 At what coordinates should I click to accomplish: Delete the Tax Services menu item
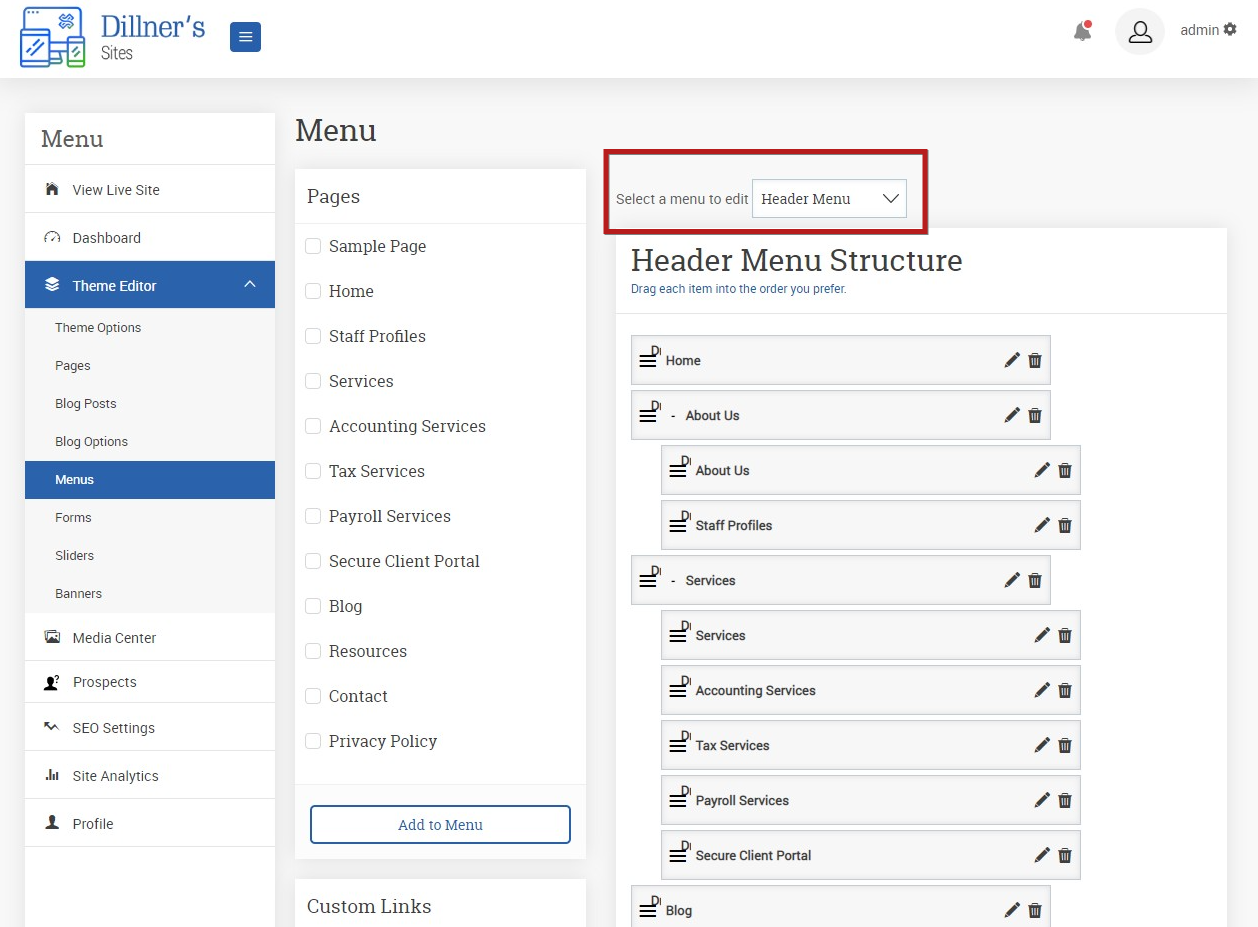point(1065,745)
